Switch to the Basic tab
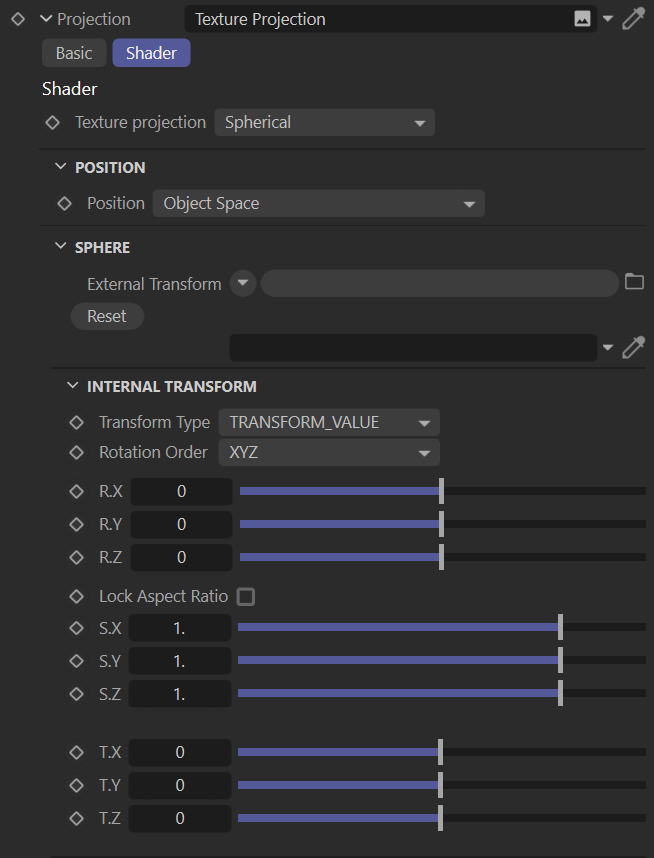 pyautogui.click(x=74, y=54)
